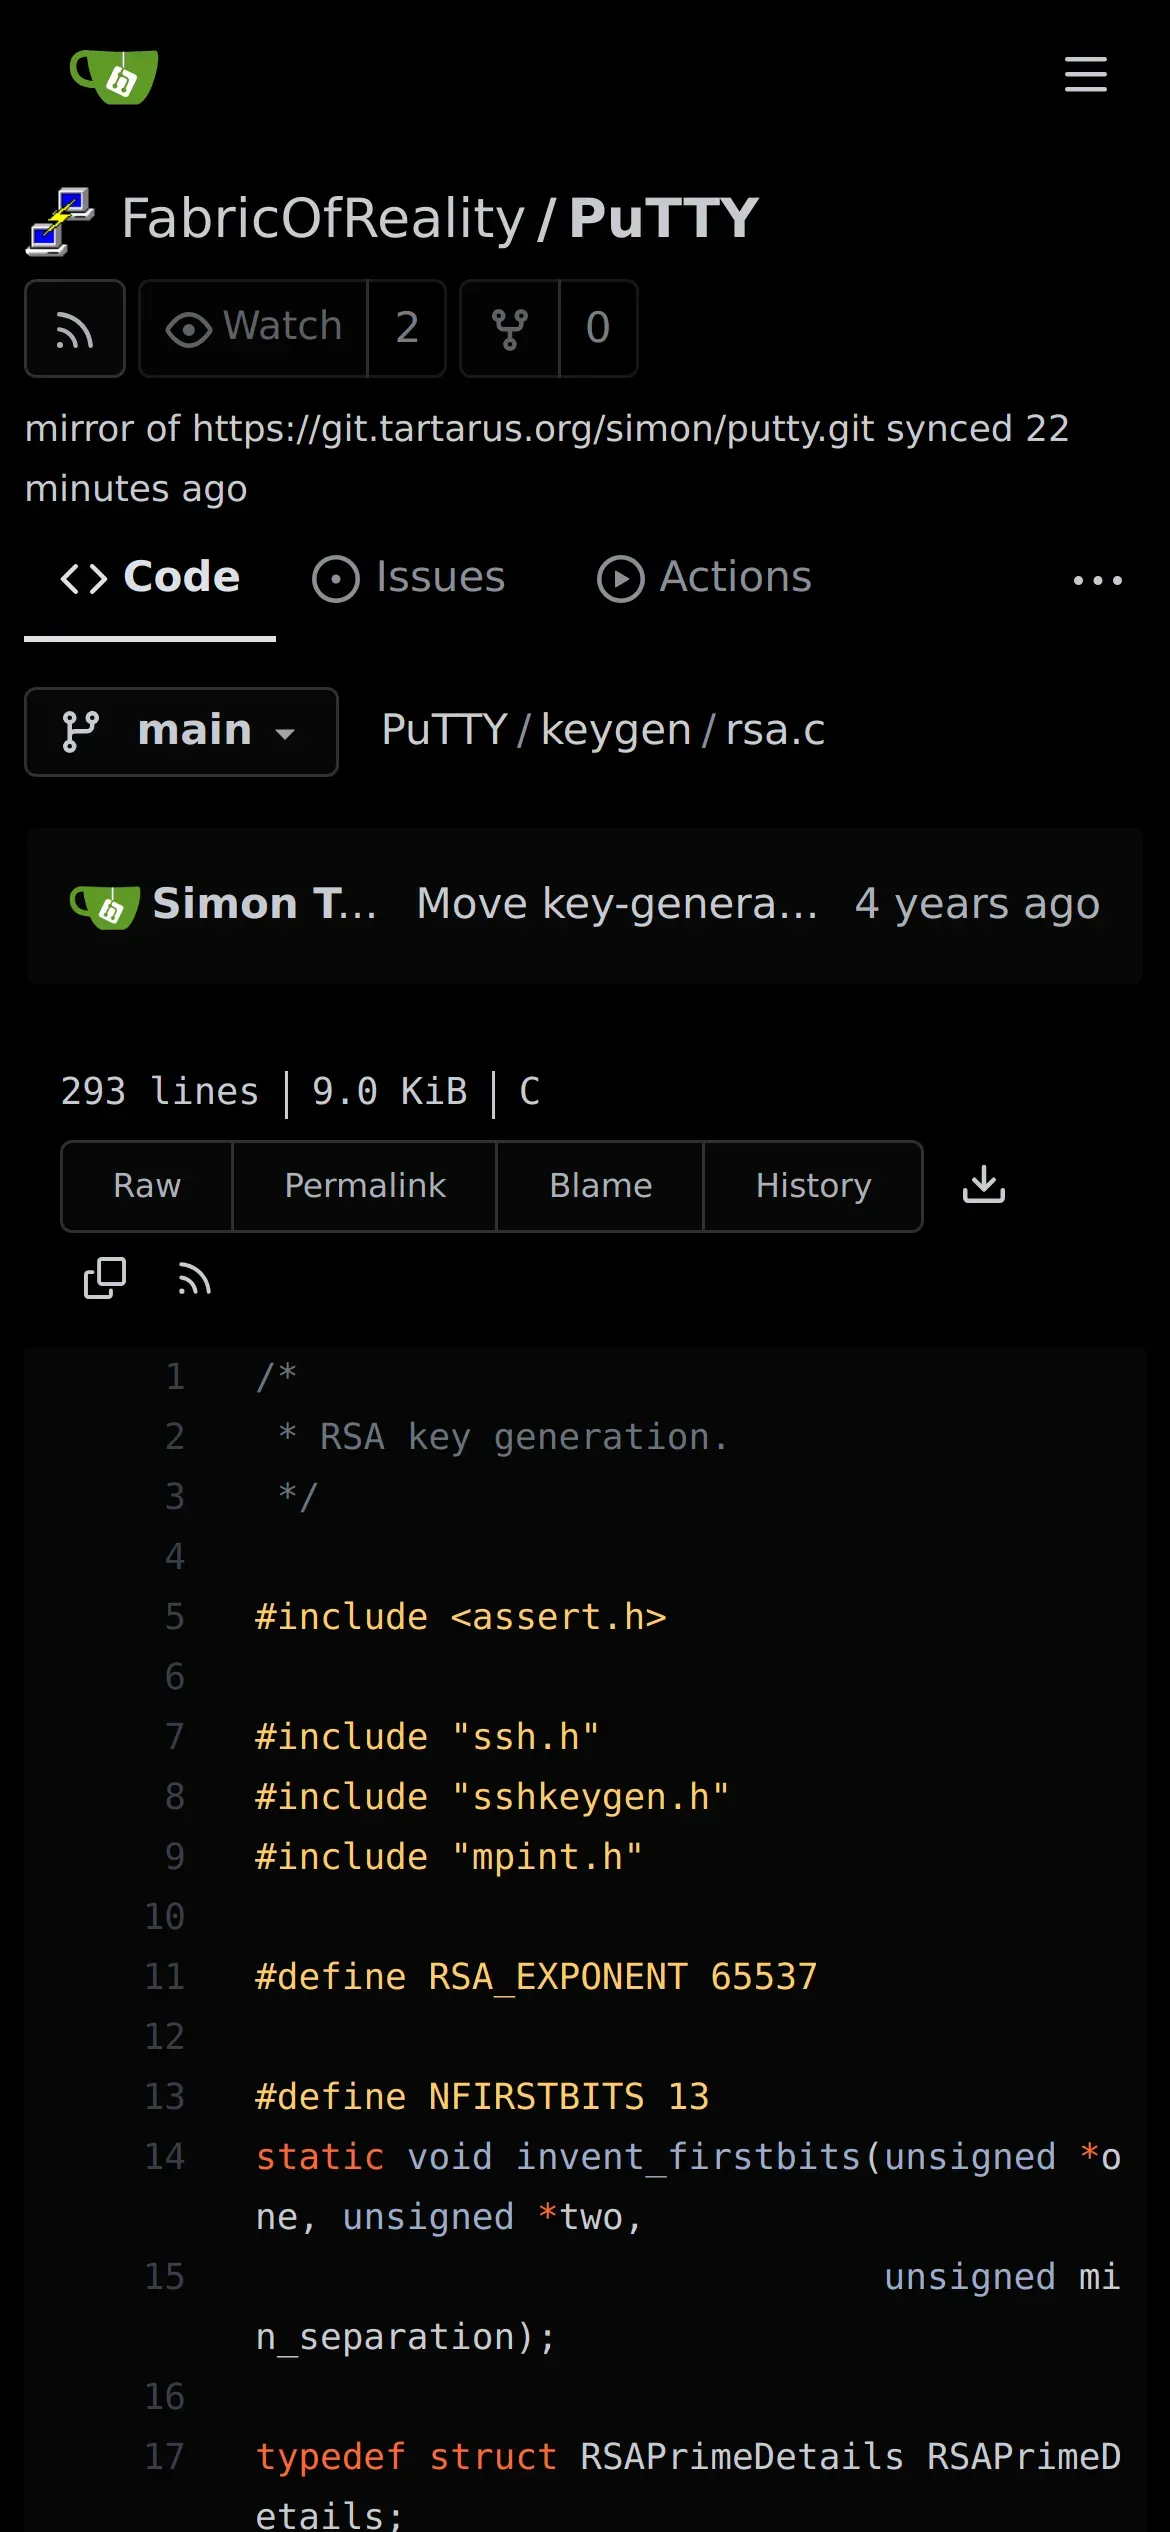Switch to the Actions tab
Image resolution: width=1170 pixels, height=2532 pixels.
[x=705, y=578]
